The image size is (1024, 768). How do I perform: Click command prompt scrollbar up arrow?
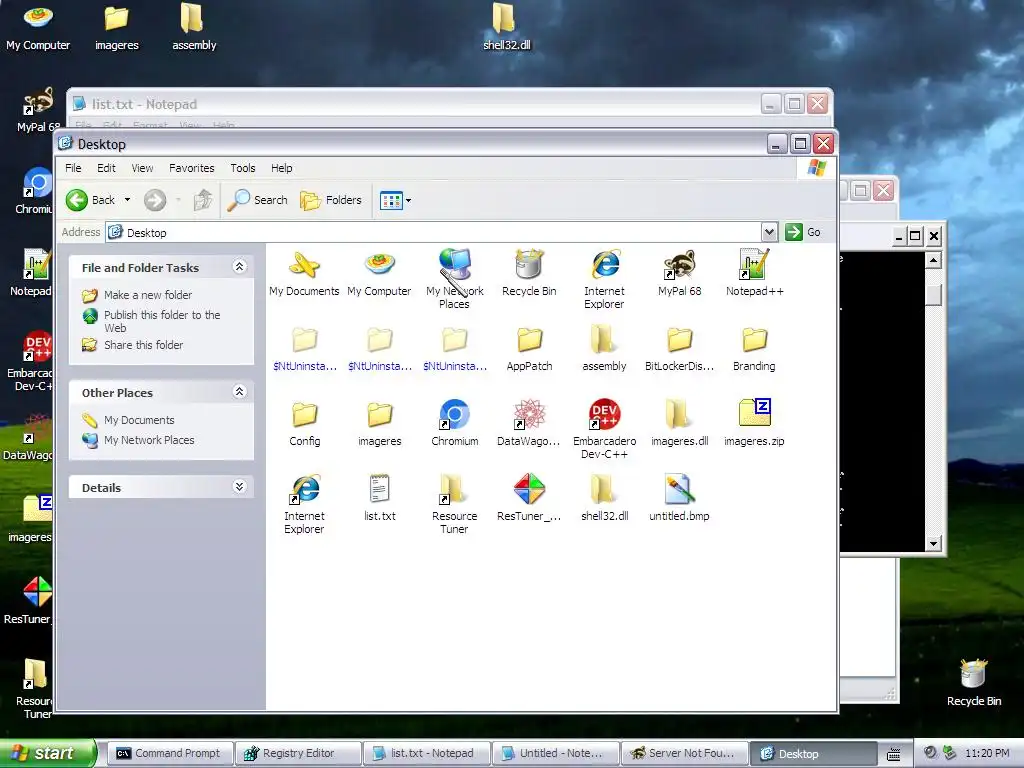933,261
